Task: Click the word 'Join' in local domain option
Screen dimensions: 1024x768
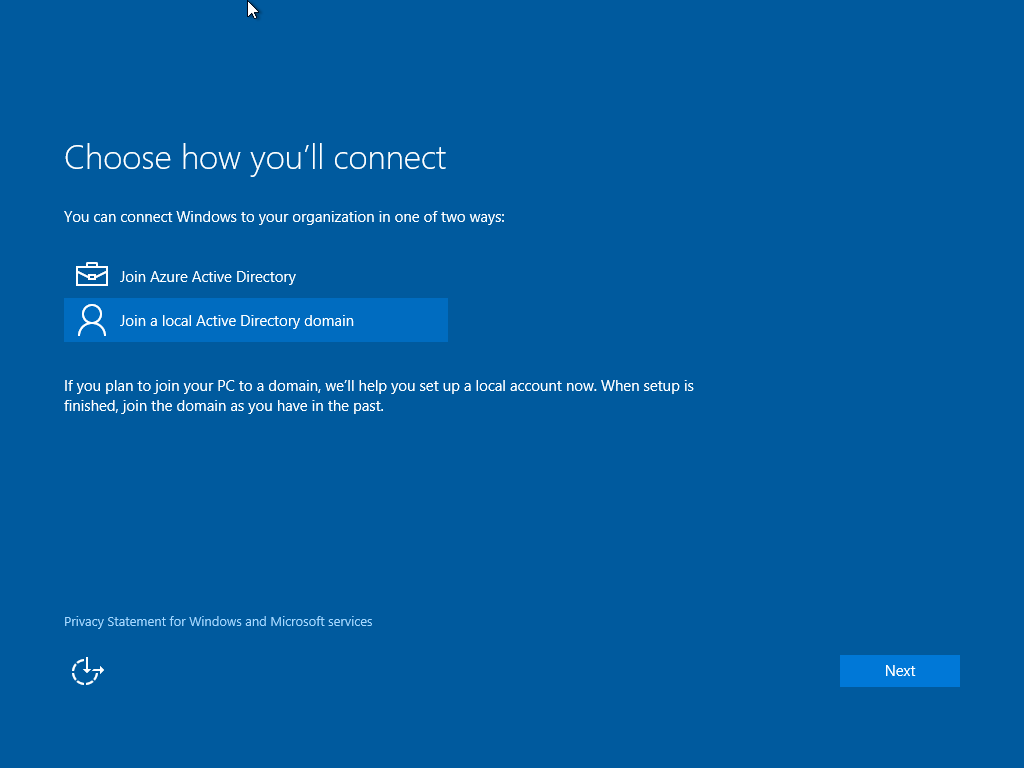Action: pos(132,321)
